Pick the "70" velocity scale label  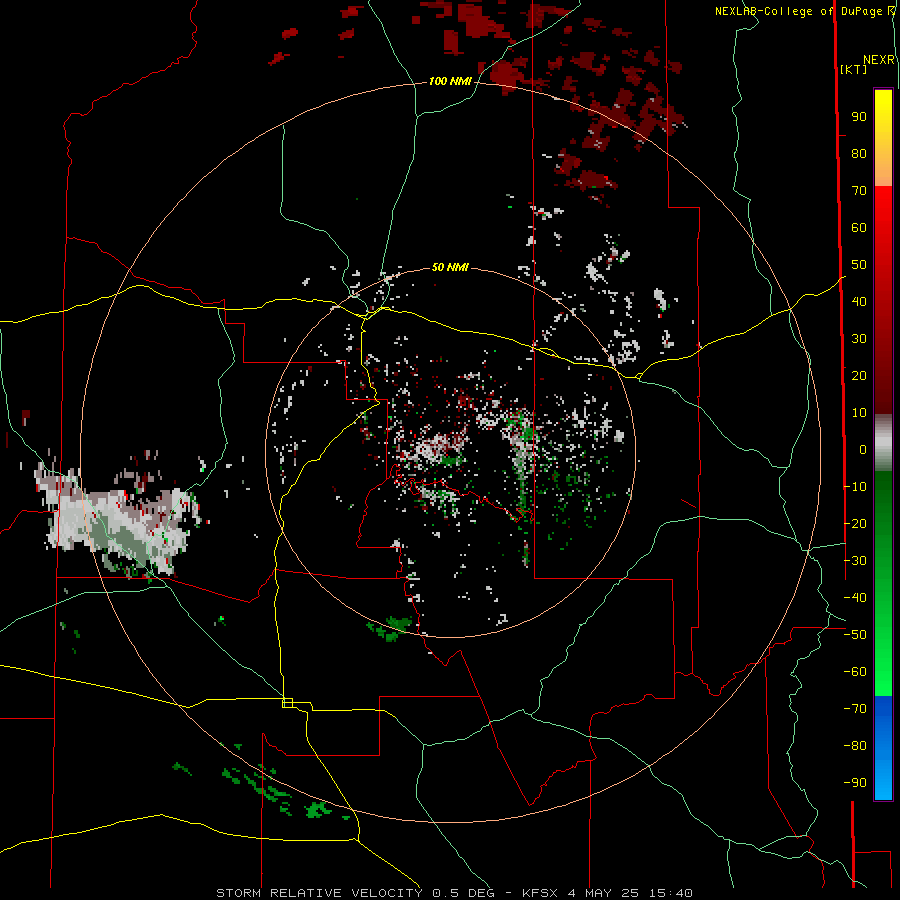tap(859, 191)
